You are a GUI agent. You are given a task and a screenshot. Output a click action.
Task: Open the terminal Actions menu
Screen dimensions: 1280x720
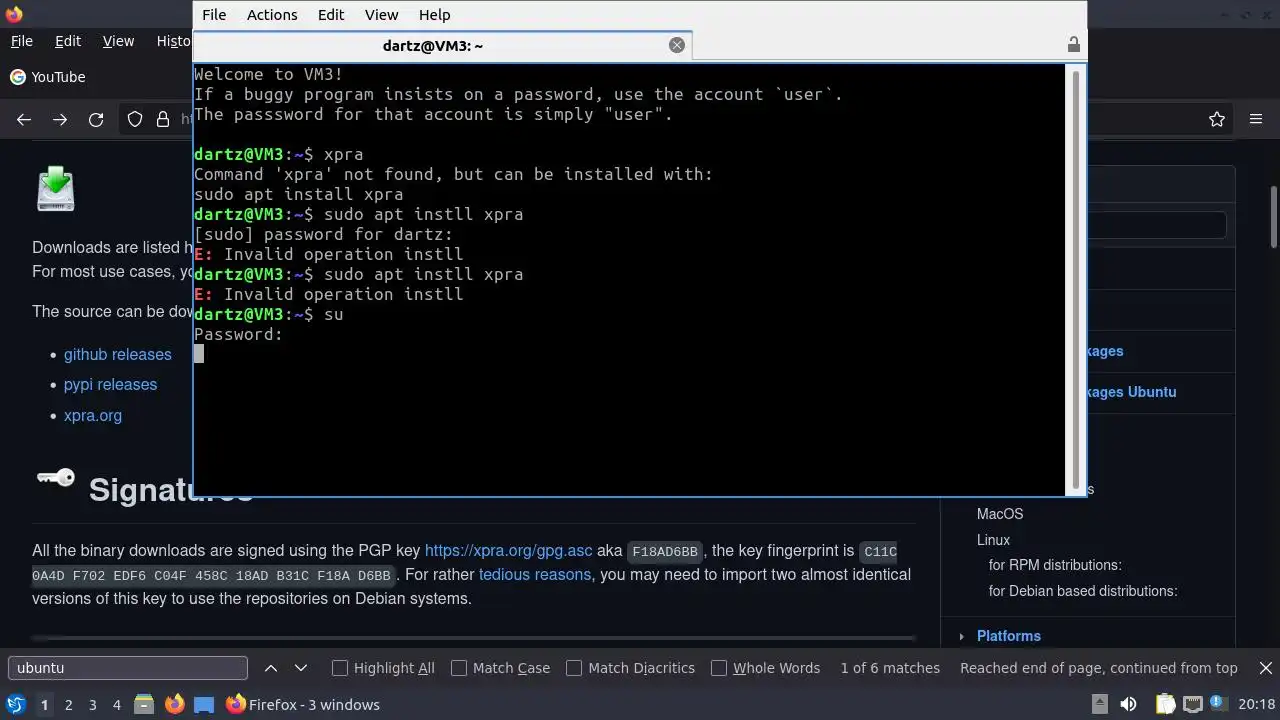click(272, 15)
